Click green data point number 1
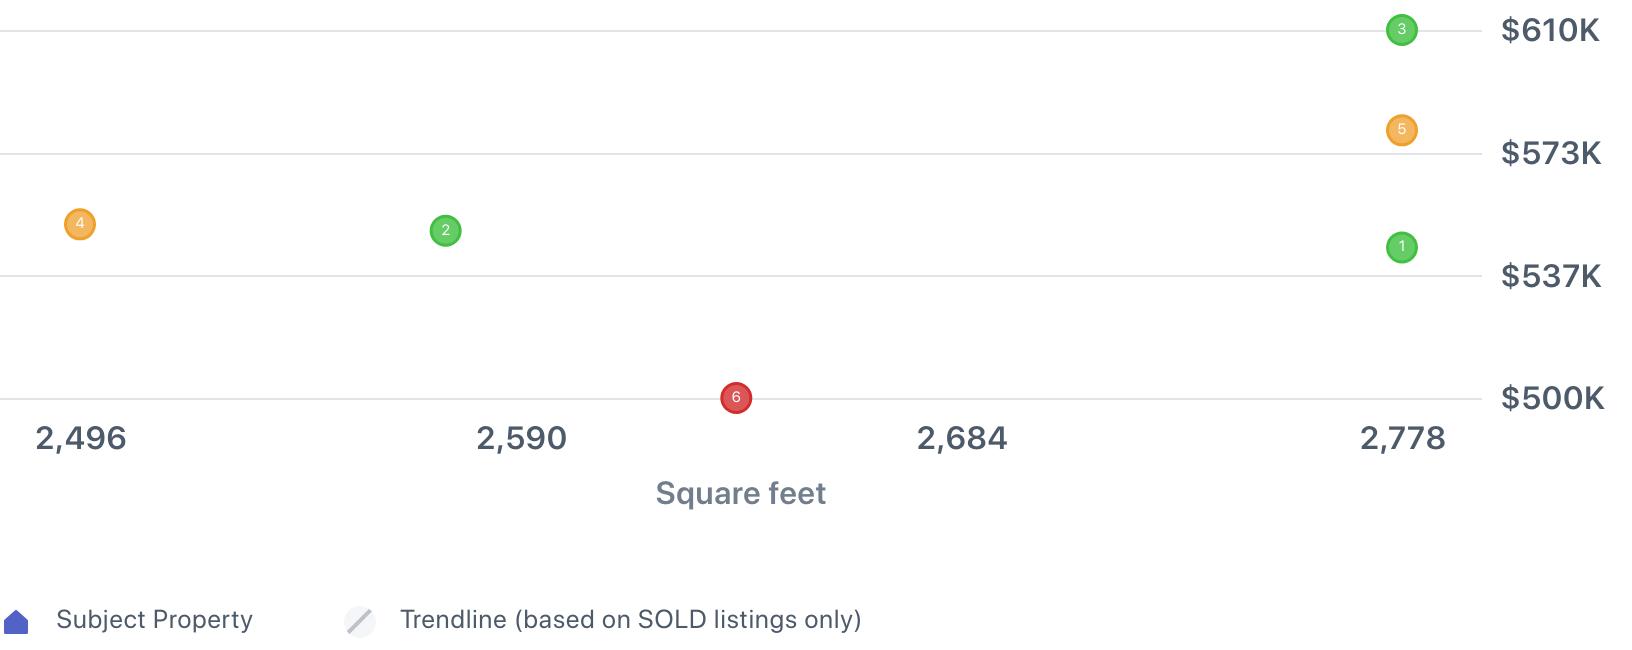Screen dimensions: 1632x650 pos(1401,247)
